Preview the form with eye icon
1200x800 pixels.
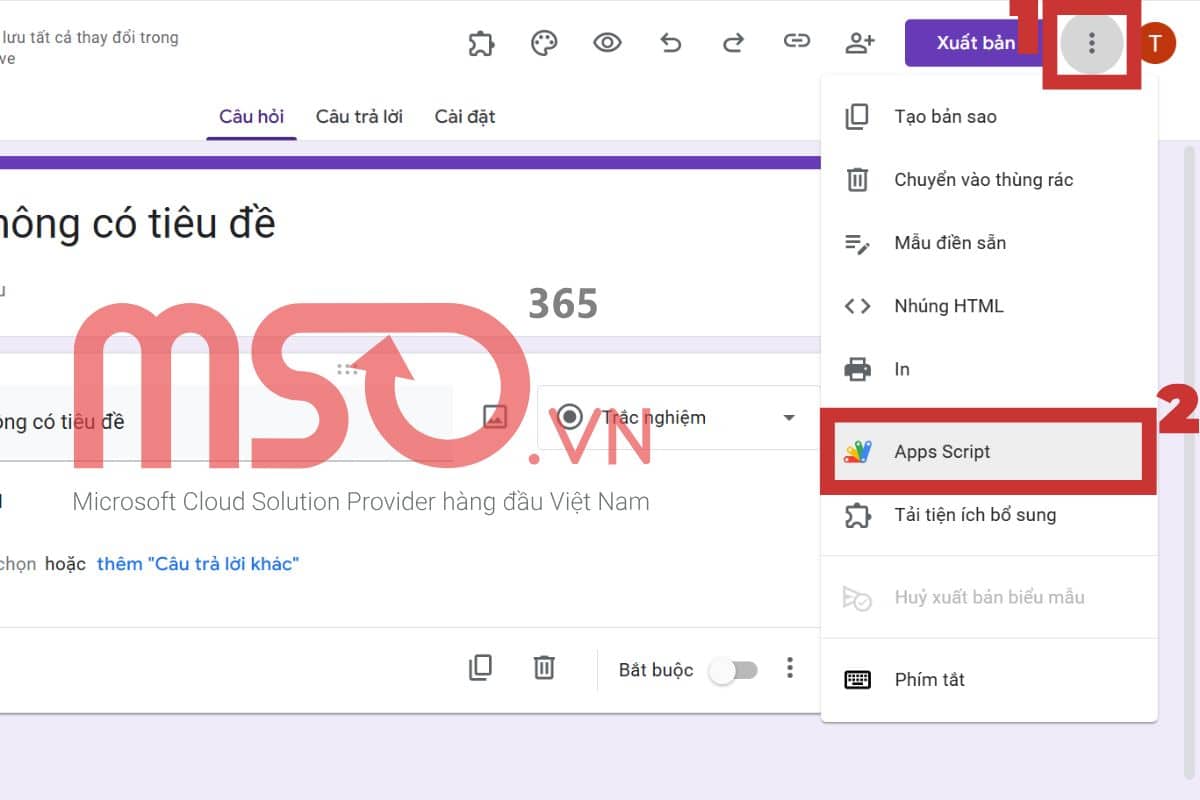coord(607,43)
